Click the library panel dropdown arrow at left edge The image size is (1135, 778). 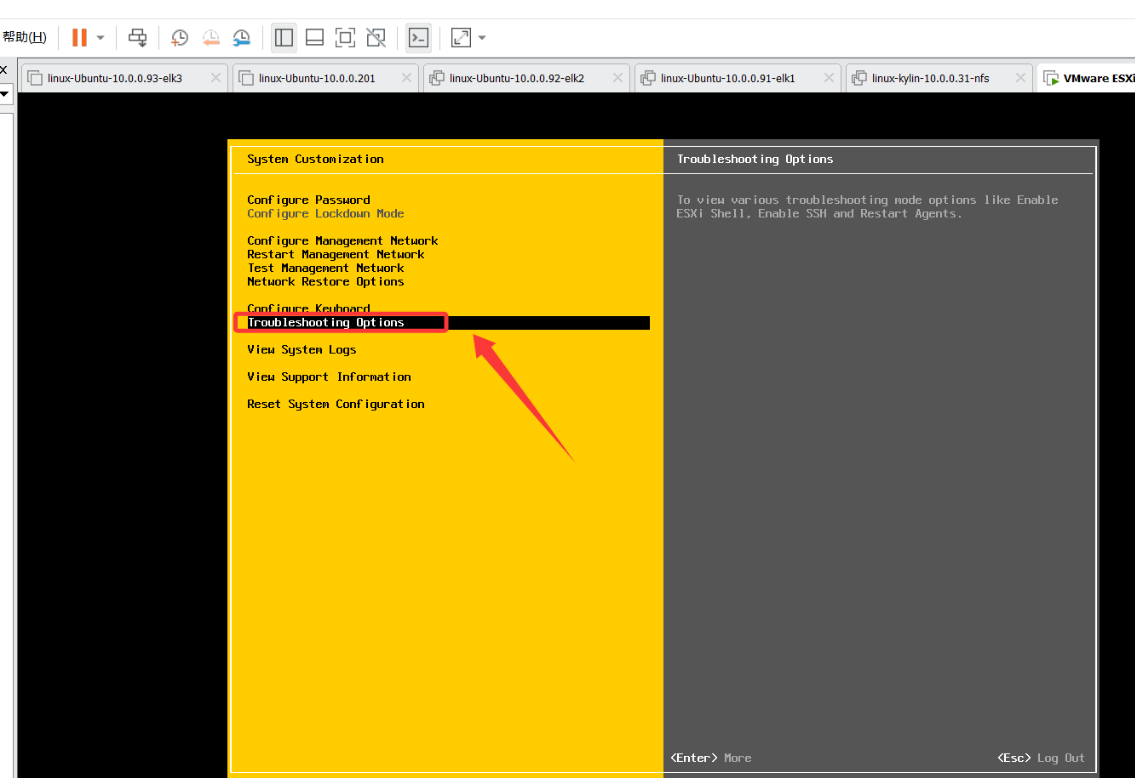tap(4, 95)
